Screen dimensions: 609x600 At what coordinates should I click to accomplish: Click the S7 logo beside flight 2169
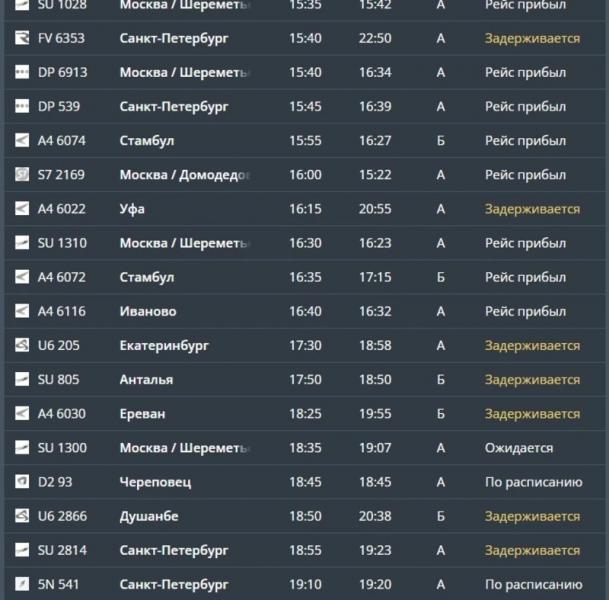point(22,174)
